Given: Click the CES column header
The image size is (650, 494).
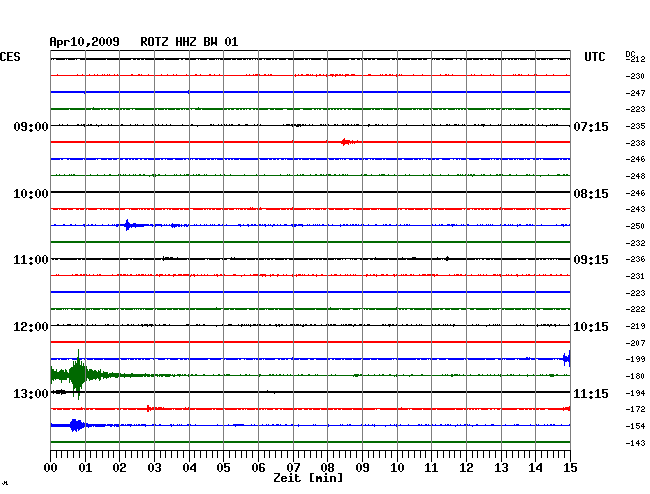Looking at the screenshot, I should point(10,57).
